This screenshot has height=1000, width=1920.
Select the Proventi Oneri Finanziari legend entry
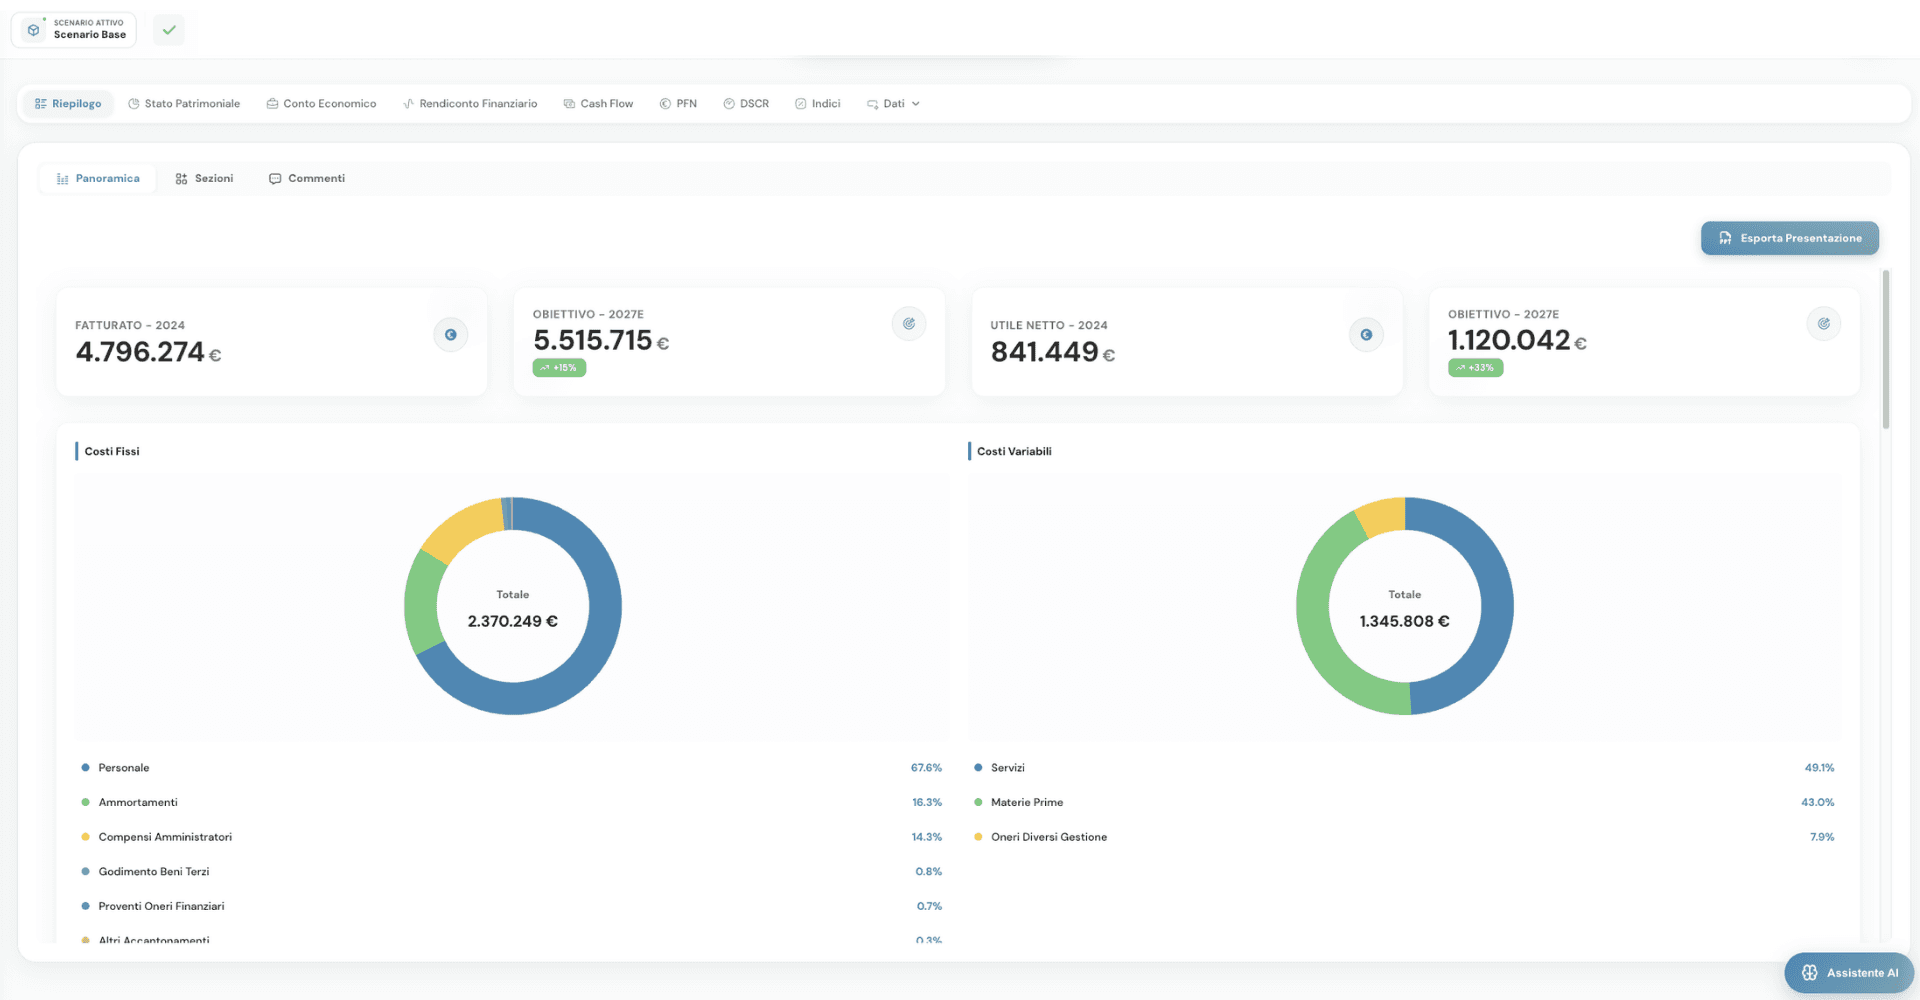[511, 906]
